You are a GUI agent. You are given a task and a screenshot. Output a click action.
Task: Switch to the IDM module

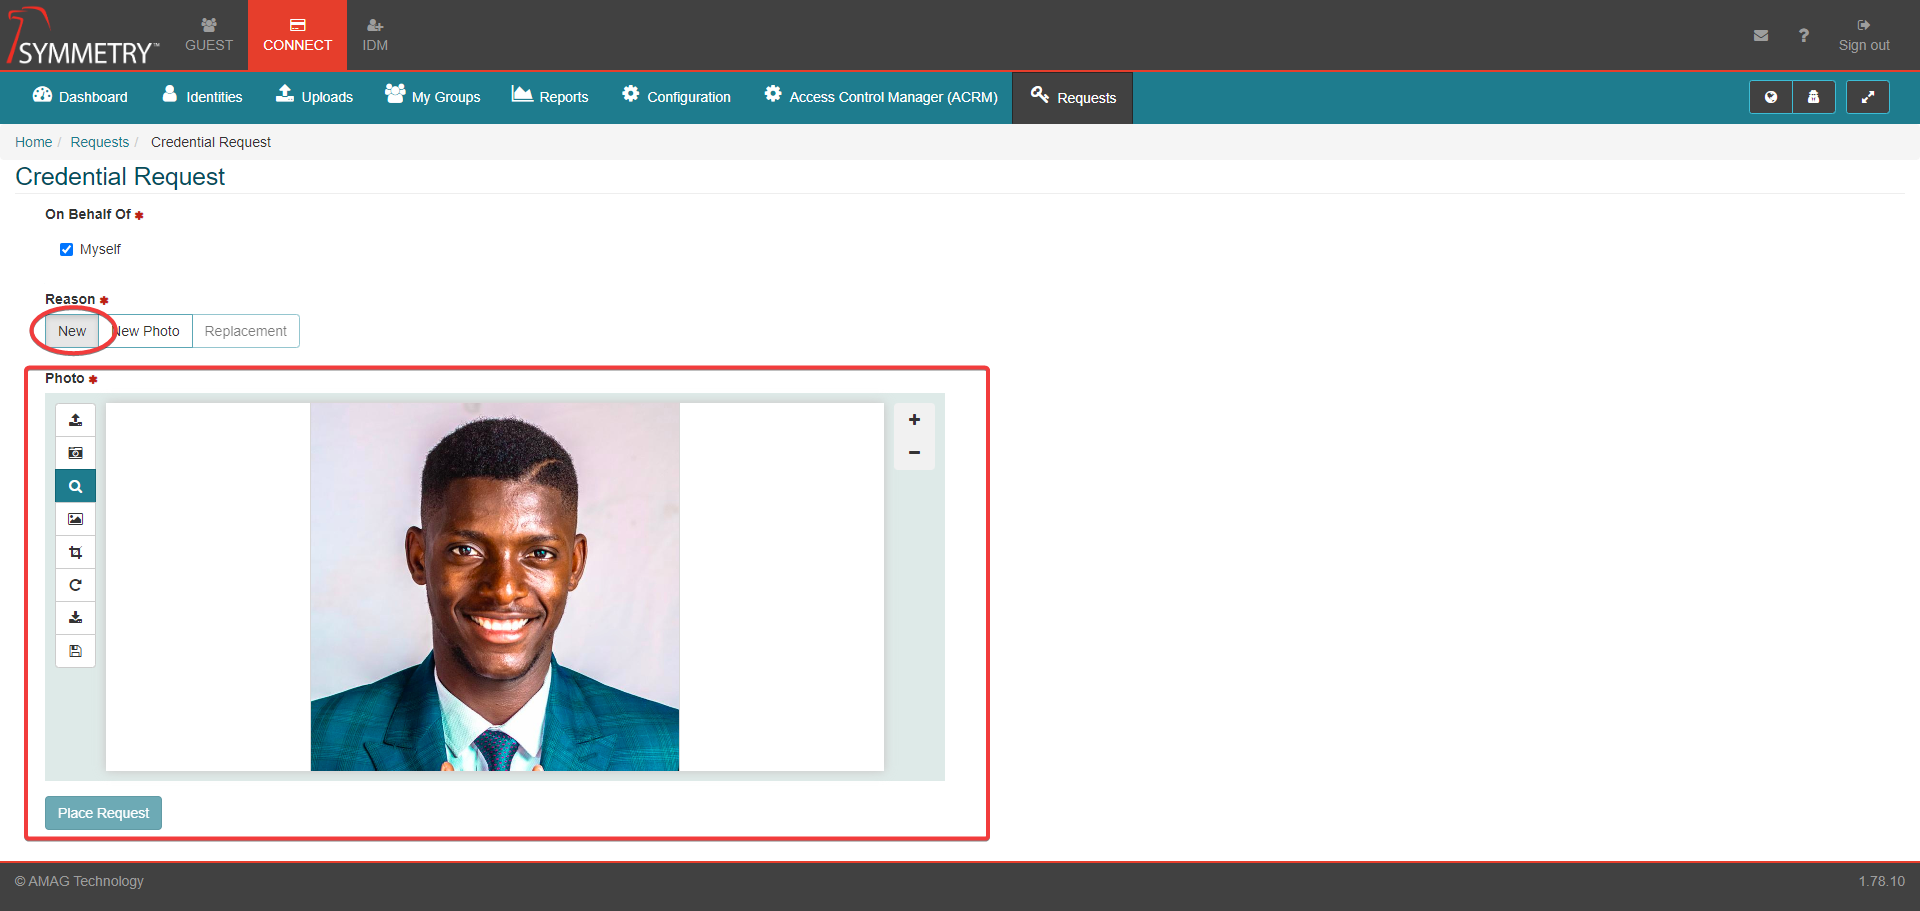(375, 35)
